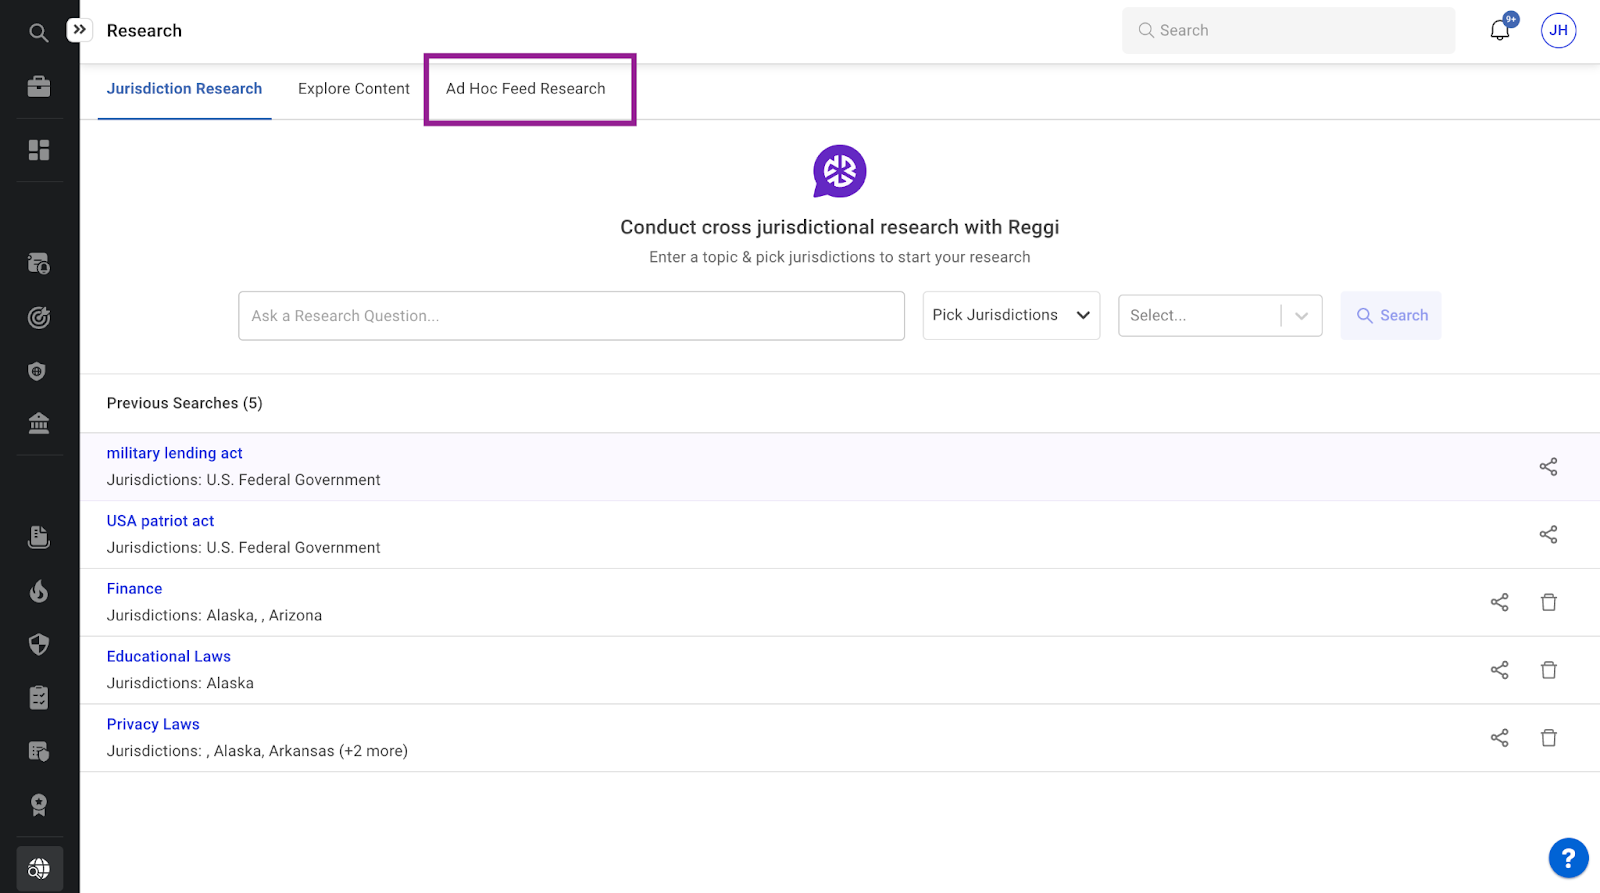Delete the Finance previous search
Image resolution: width=1600 pixels, height=893 pixels.
[1548, 602]
